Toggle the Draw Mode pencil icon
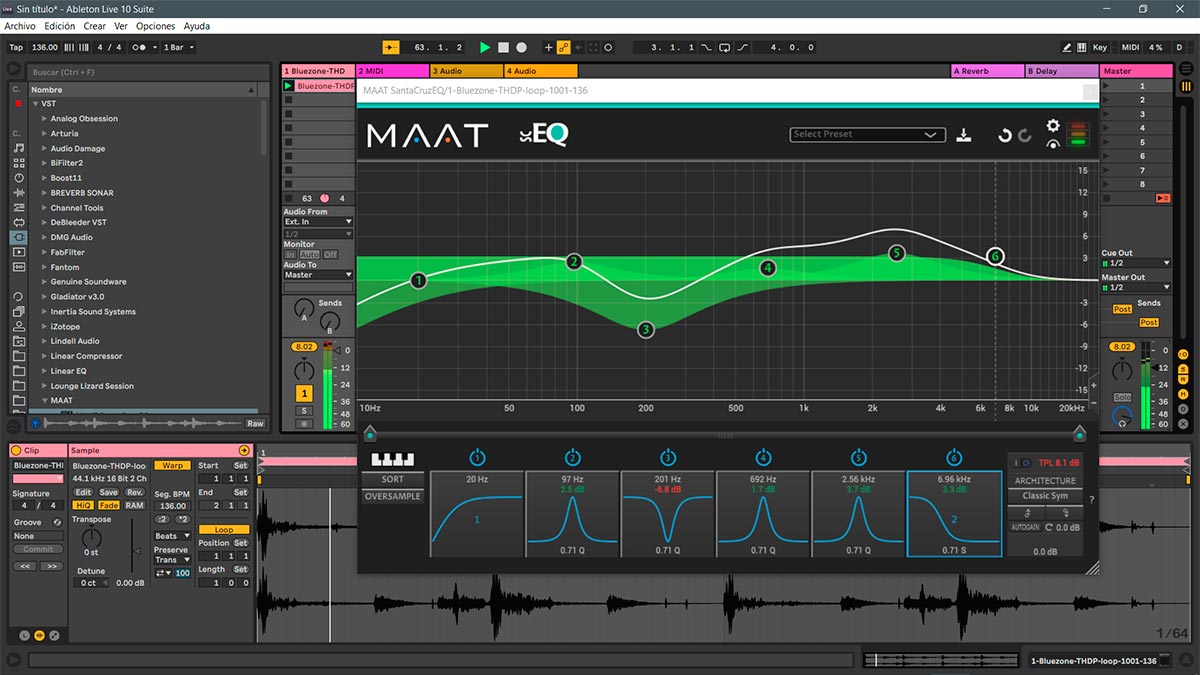1200x675 pixels. (x=1069, y=47)
